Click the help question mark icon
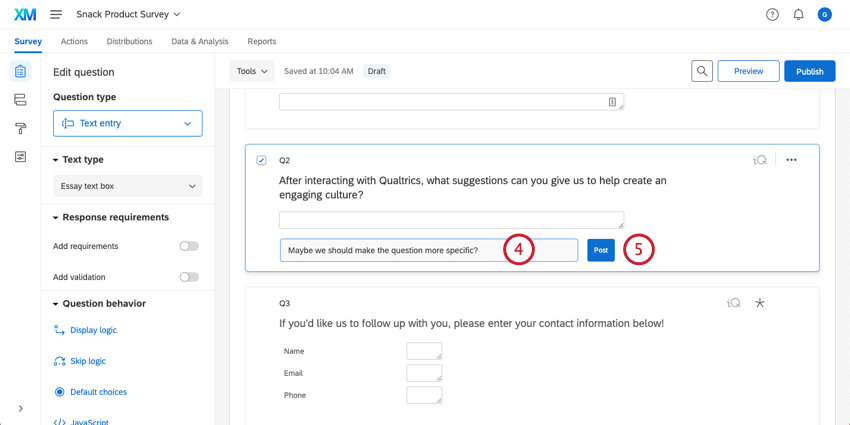The width and height of the screenshot is (850, 425). (x=772, y=15)
